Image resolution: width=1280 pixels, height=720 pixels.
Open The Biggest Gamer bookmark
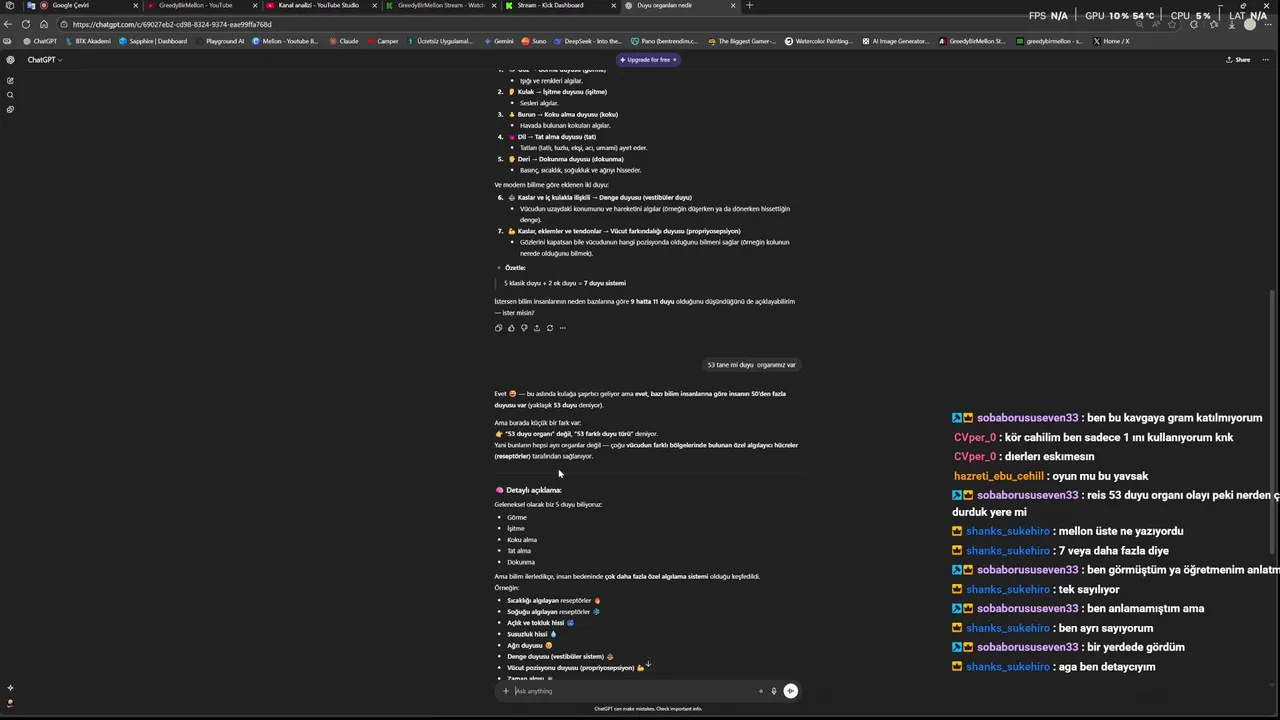coord(742,41)
